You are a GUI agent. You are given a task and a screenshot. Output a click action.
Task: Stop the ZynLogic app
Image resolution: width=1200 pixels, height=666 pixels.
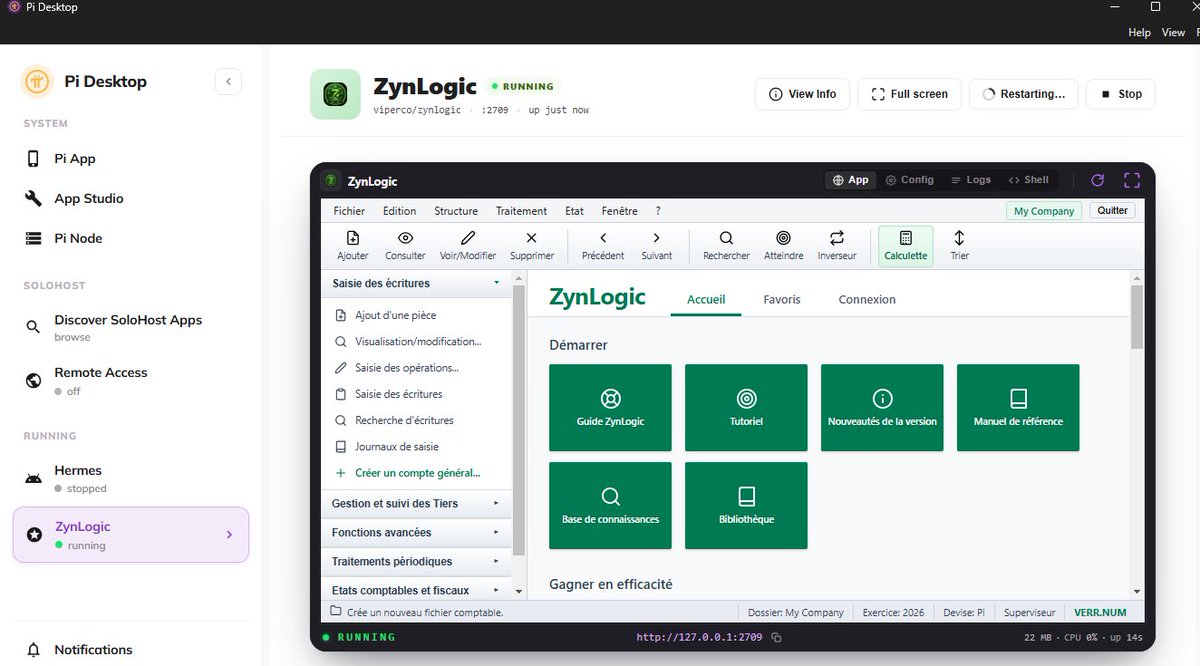[1121, 94]
